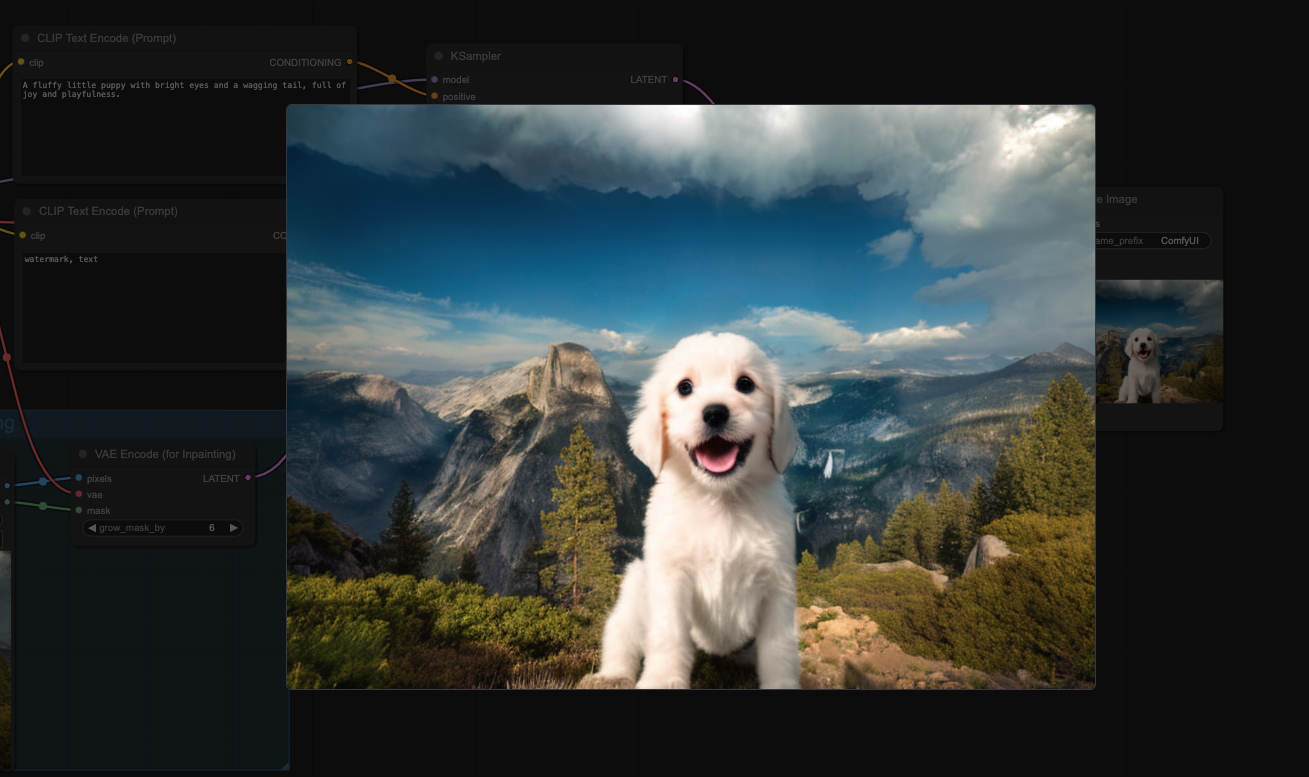Click the filename prefix field showing ComfyUI
The width and height of the screenshot is (1309, 777).
coord(1153,241)
